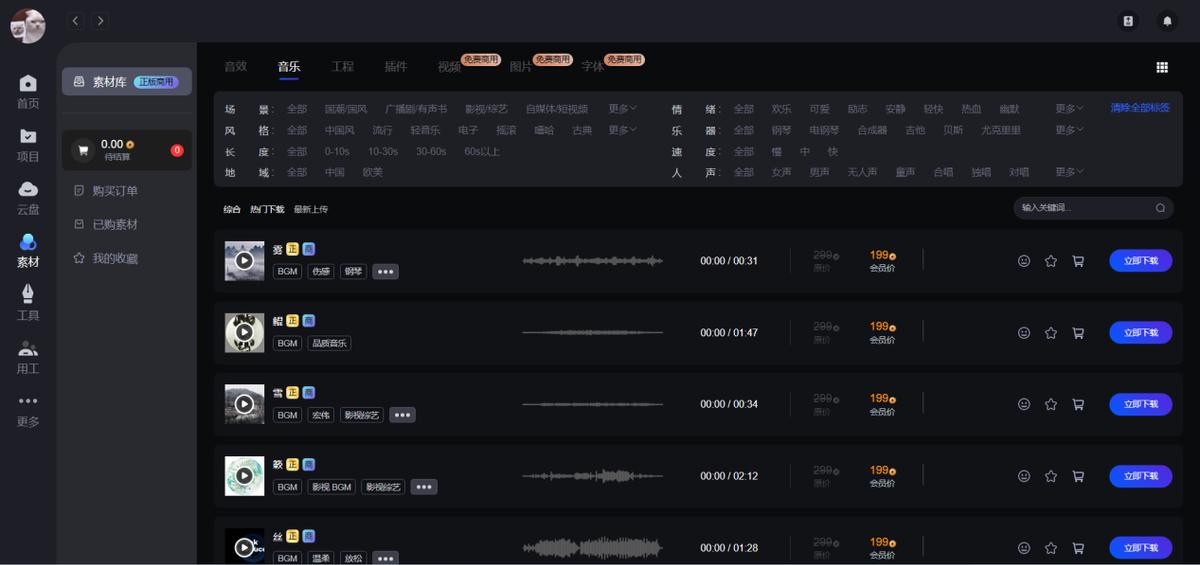The width and height of the screenshot is (1200, 565).
Task: Expand 更多 in the 风格 row
Action: [x=622, y=130]
